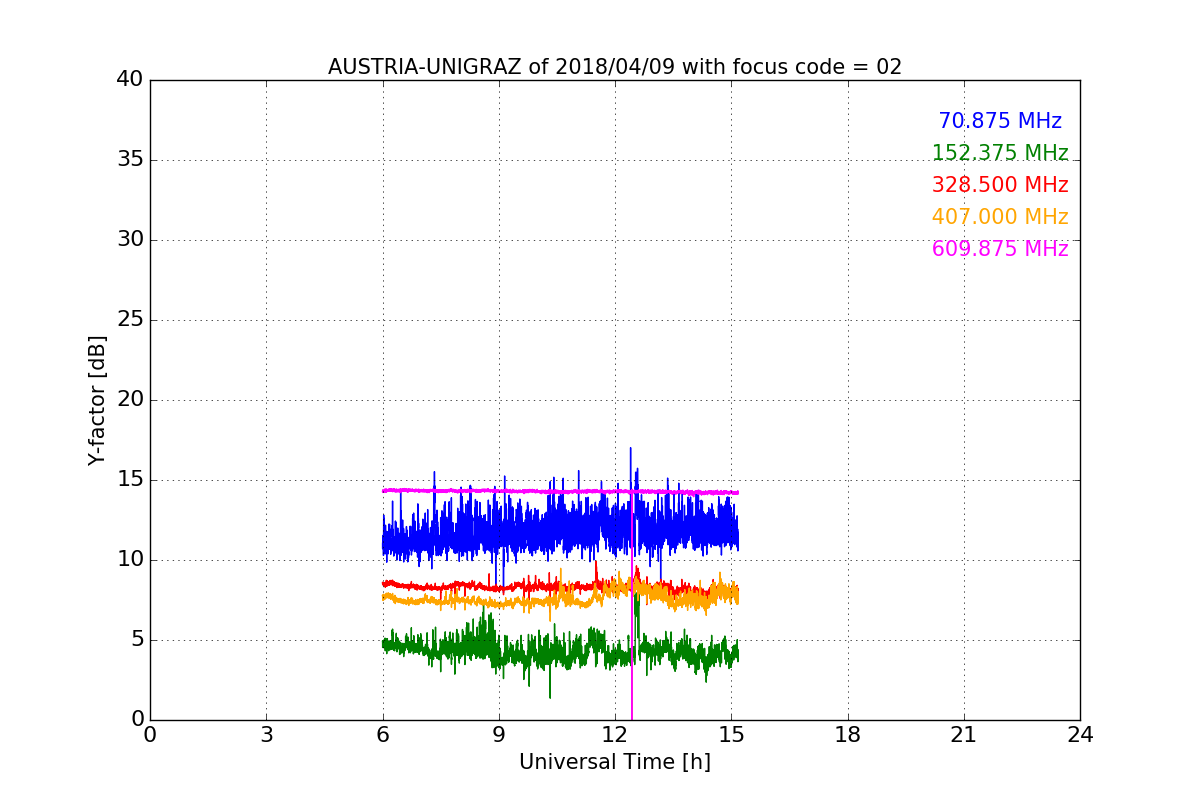This screenshot has width=1200, height=800.
Task: Click the y-axis tick label 35
Action: pyautogui.click(x=130, y=160)
